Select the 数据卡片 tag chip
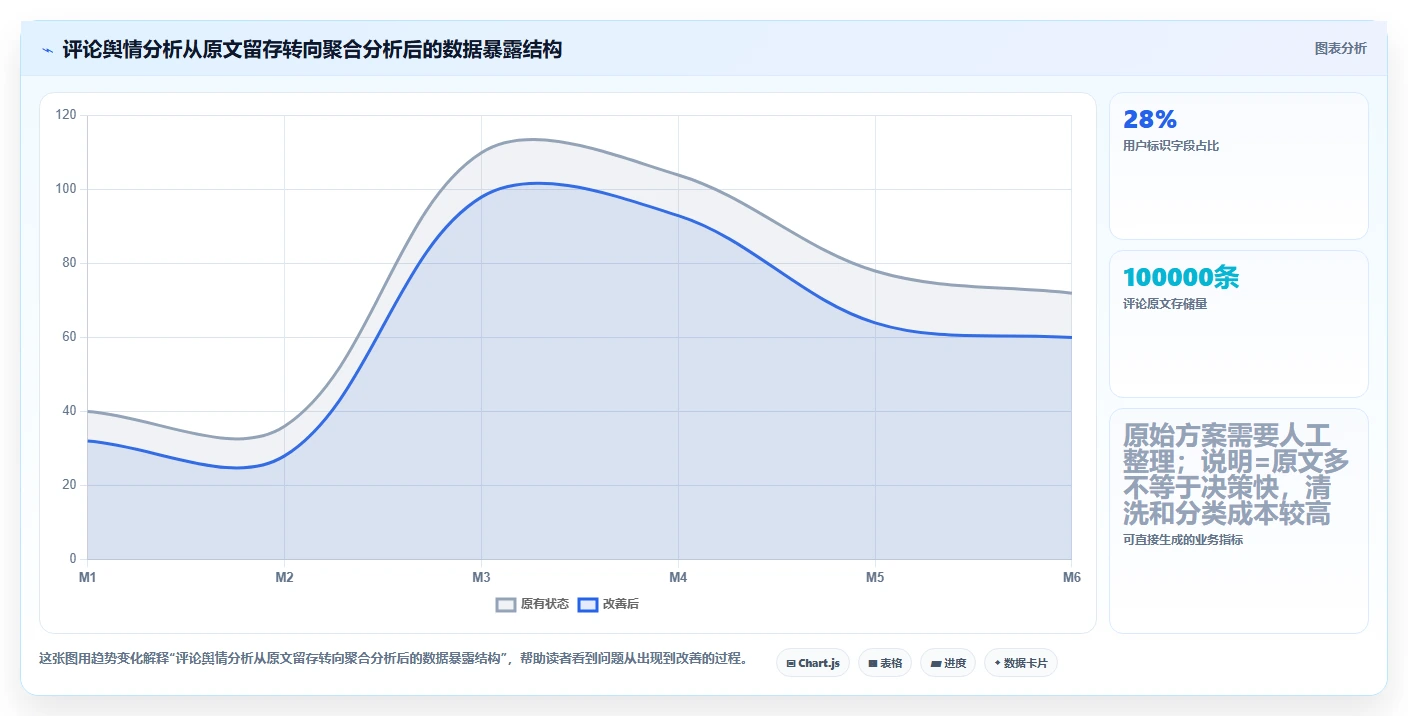The height and width of the screenshot is (716, 1408). [x=1021, y=663]
